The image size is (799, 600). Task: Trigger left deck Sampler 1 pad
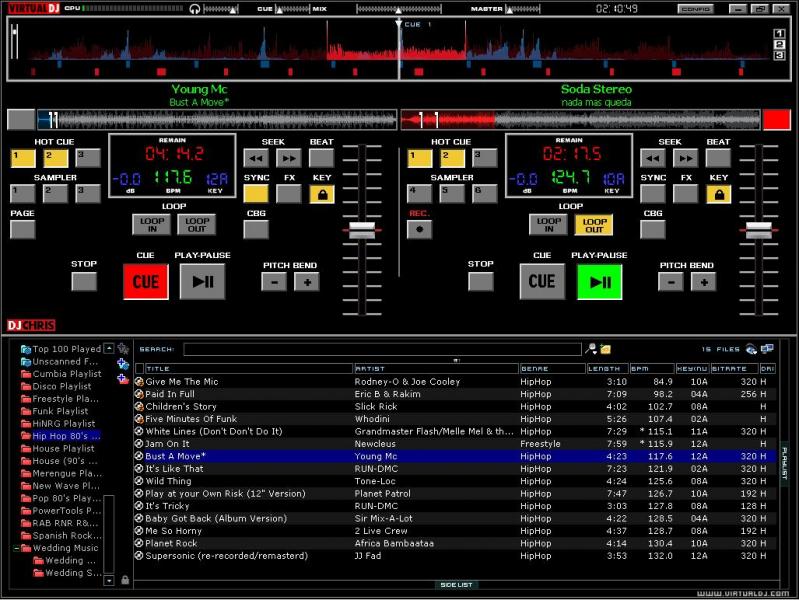click(22, 194)
